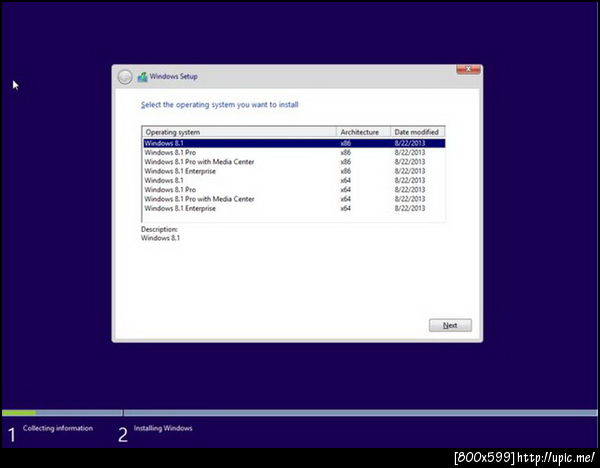This screenshot has width=600, height=468.
Task: Click date 8/22/2013 in Windows 8.1 Pro x86 row
Action: (x=410, y=152)
